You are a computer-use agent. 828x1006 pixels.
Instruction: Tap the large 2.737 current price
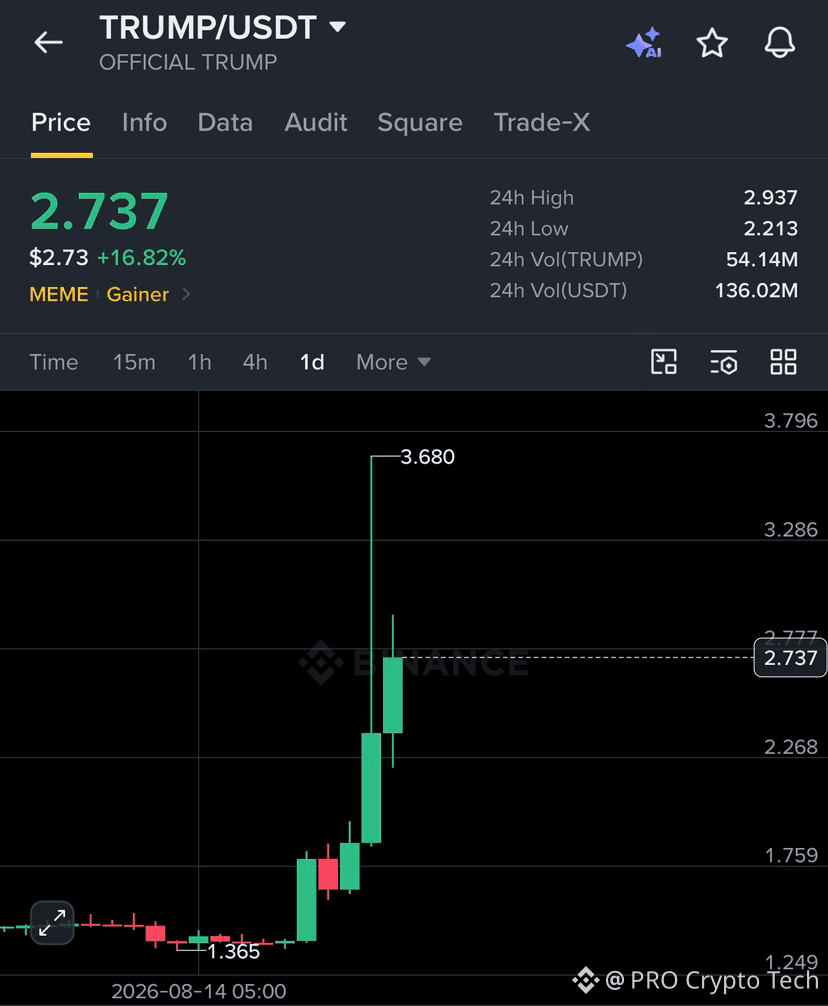[x=99, y=211]
